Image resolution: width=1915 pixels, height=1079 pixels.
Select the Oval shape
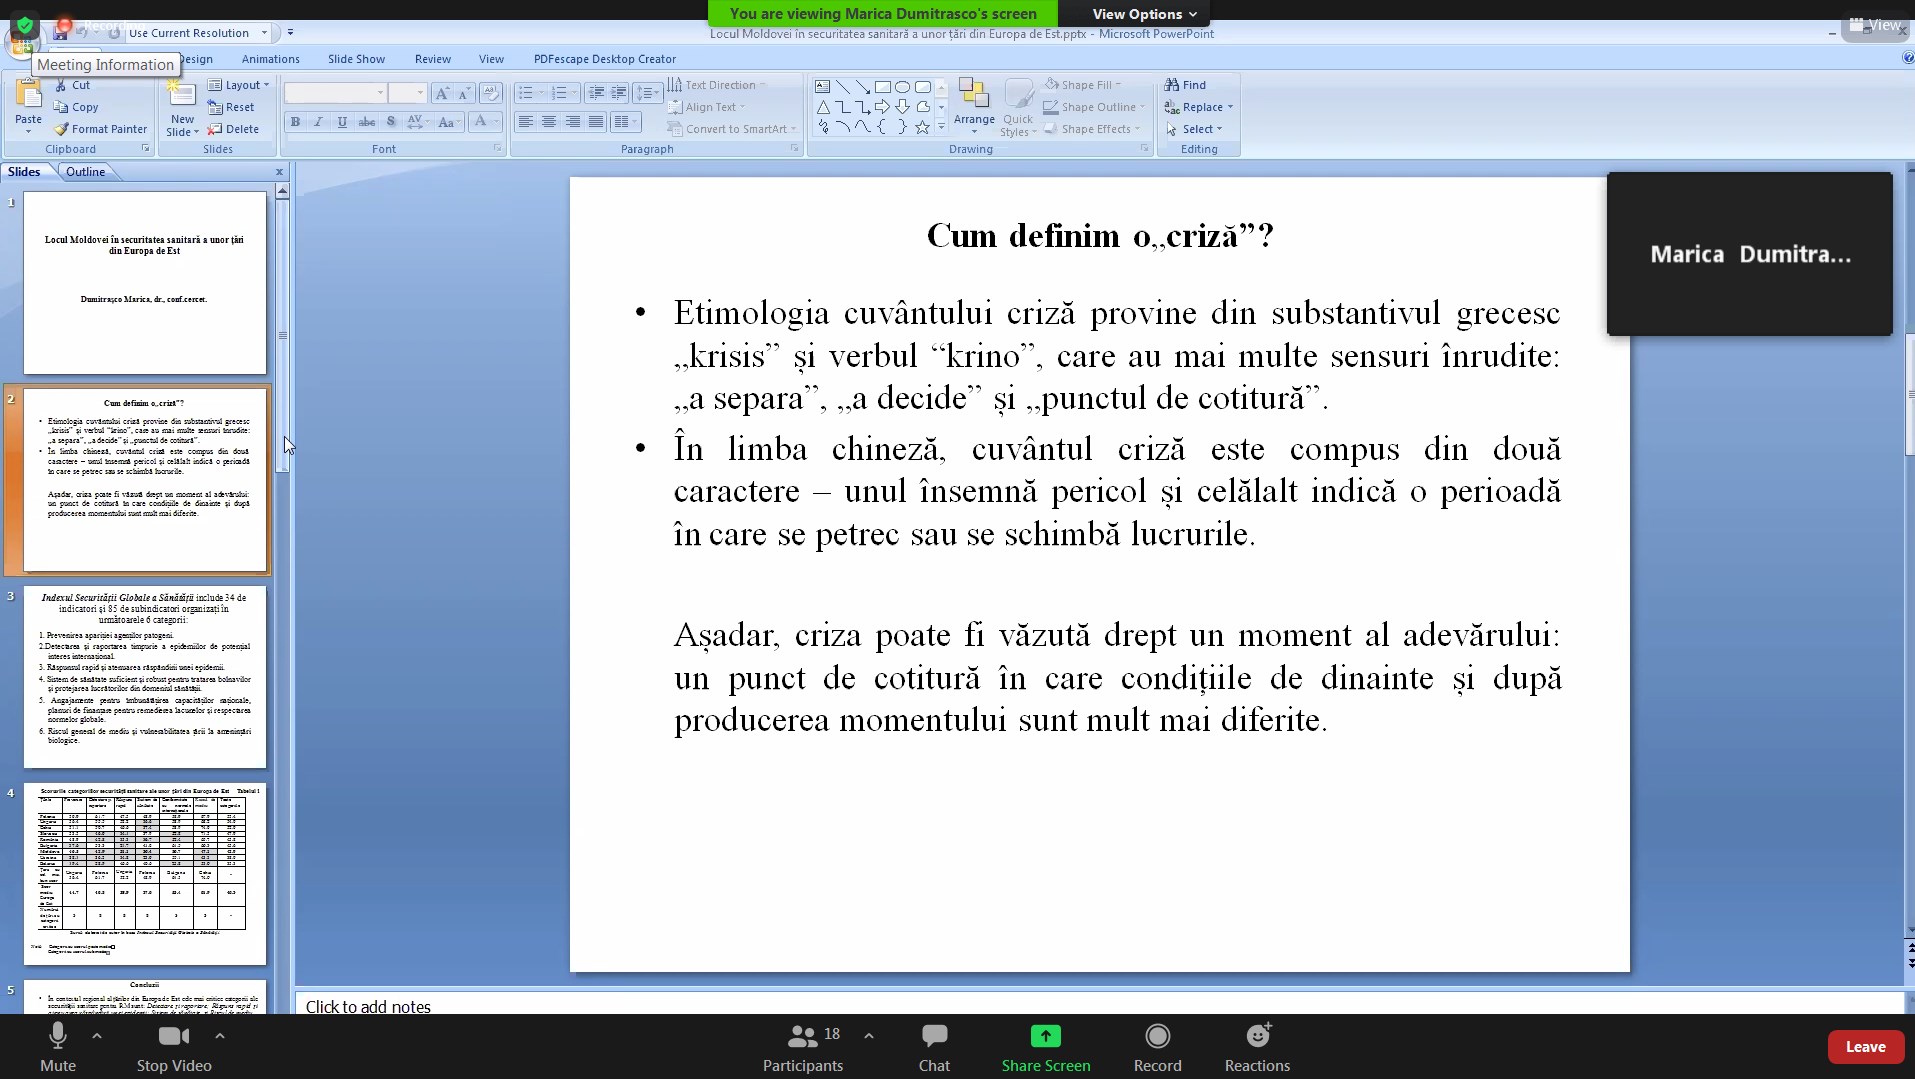(x=902, y=87)
